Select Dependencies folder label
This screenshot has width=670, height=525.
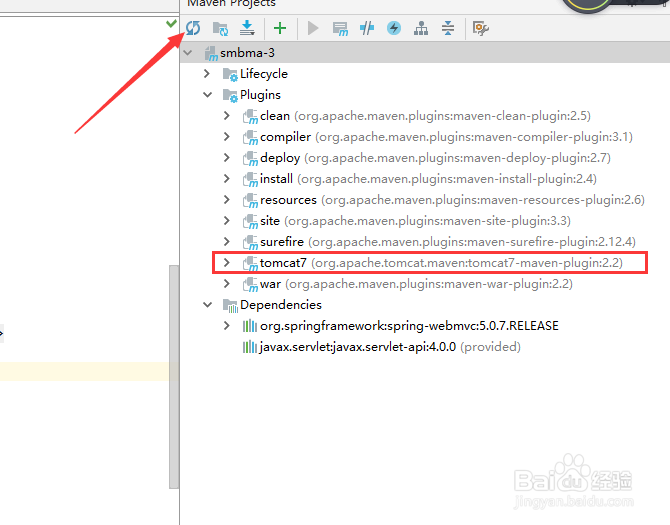click(x=281, y=305)
